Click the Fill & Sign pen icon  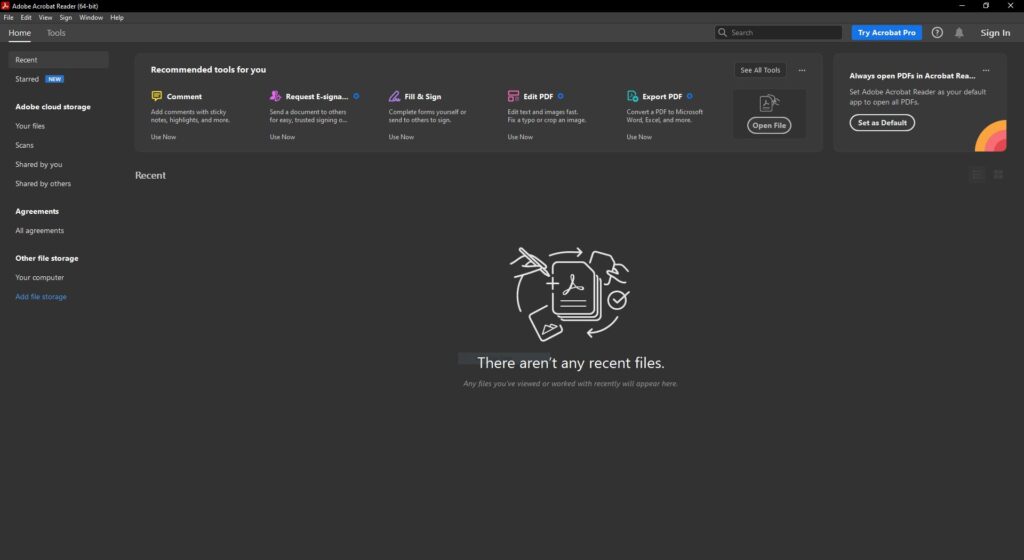(x=394, y=96)
